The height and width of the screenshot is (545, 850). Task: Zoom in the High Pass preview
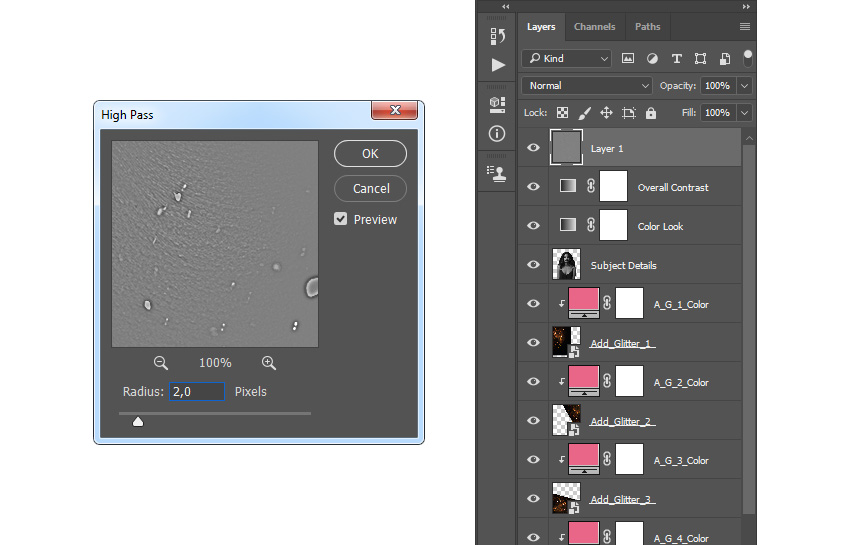pos(269,363)
